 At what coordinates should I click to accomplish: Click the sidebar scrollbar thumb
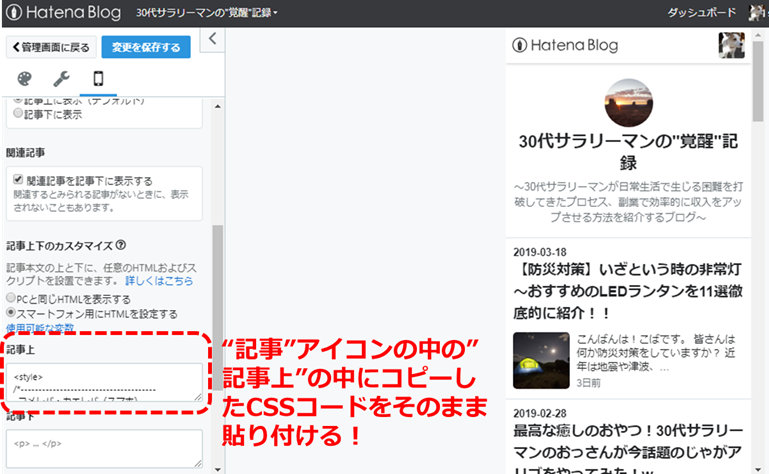tap(218, 307)
